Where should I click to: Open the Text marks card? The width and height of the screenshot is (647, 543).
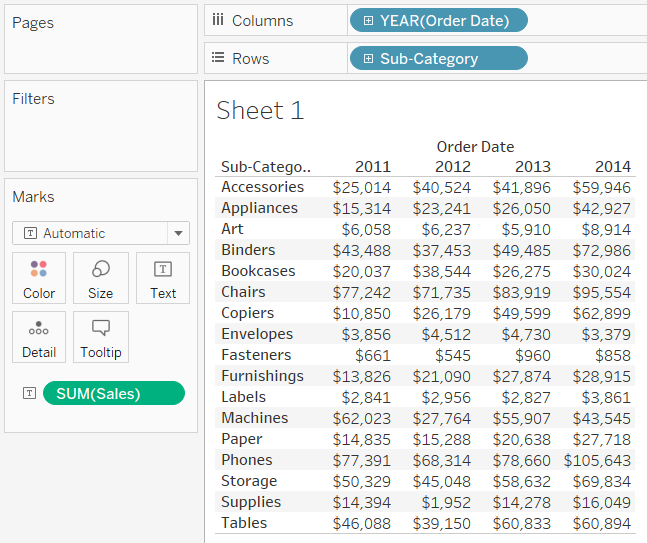point(163,278)
